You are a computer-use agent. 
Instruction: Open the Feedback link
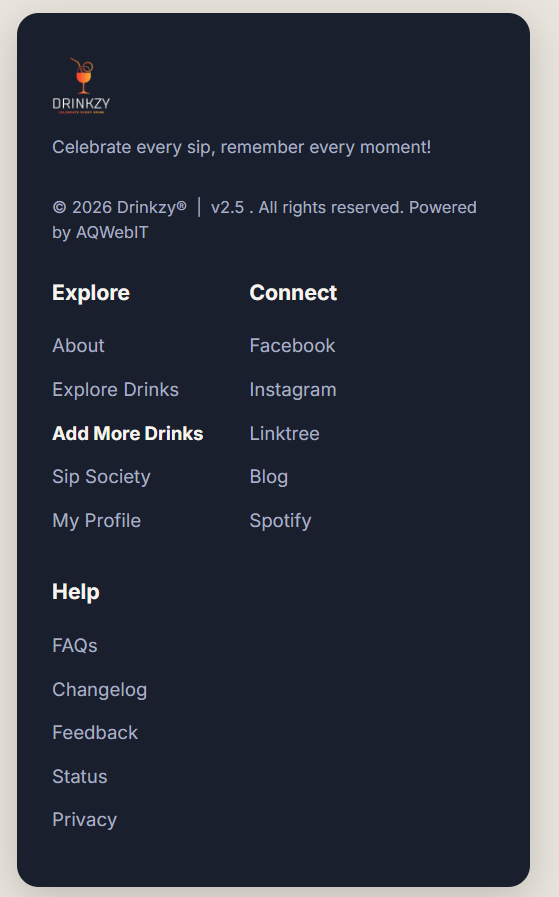click(x=95, y=733)
